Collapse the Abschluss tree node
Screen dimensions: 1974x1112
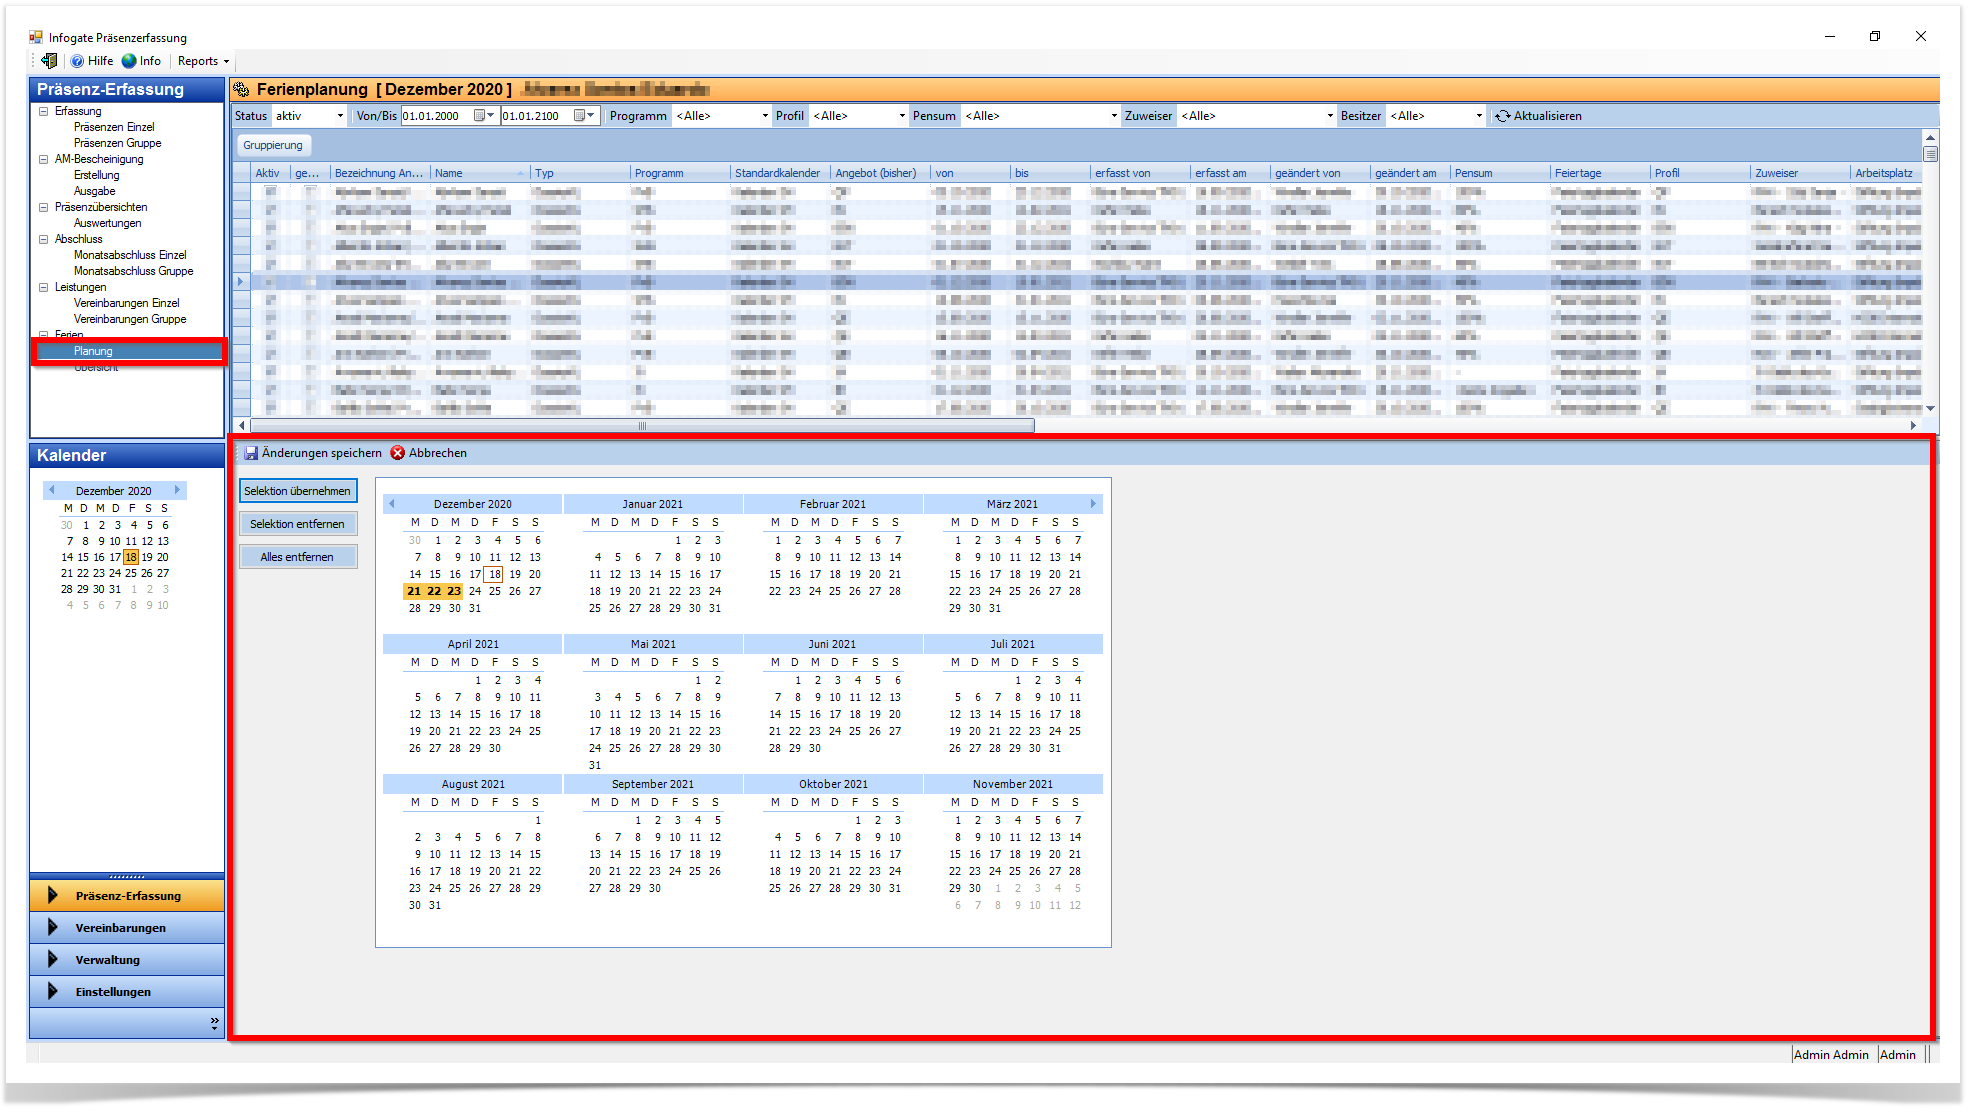(43, 239)
